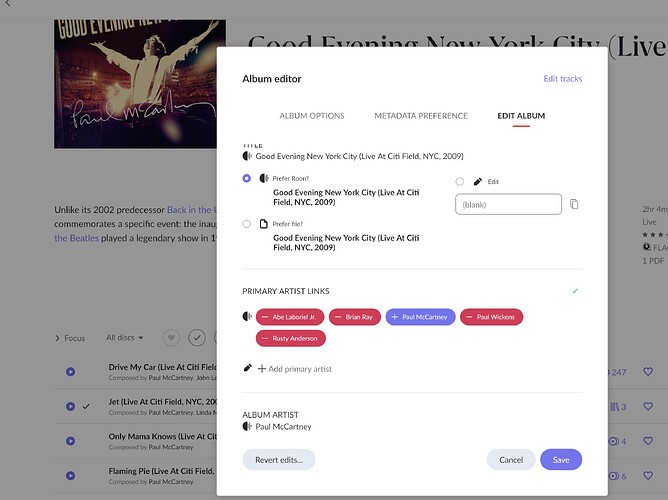Select the Prefer Roon title radio button
This screenshot has height=500, width=668.
[247, 178]
